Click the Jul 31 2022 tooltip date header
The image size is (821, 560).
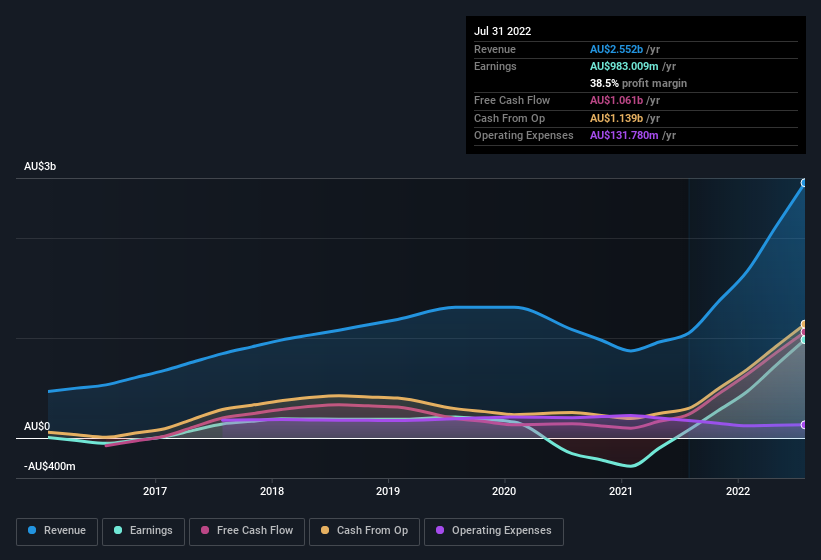click(x=503, y=31)
